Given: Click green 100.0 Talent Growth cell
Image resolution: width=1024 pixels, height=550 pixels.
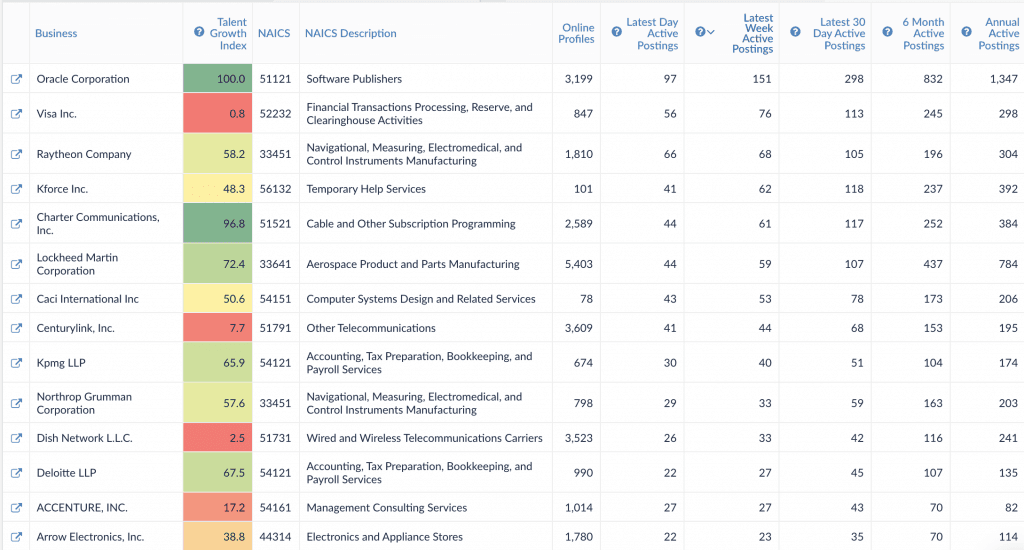Looking at the screenshot, I should pyautogui.click(x=217, y=78).
